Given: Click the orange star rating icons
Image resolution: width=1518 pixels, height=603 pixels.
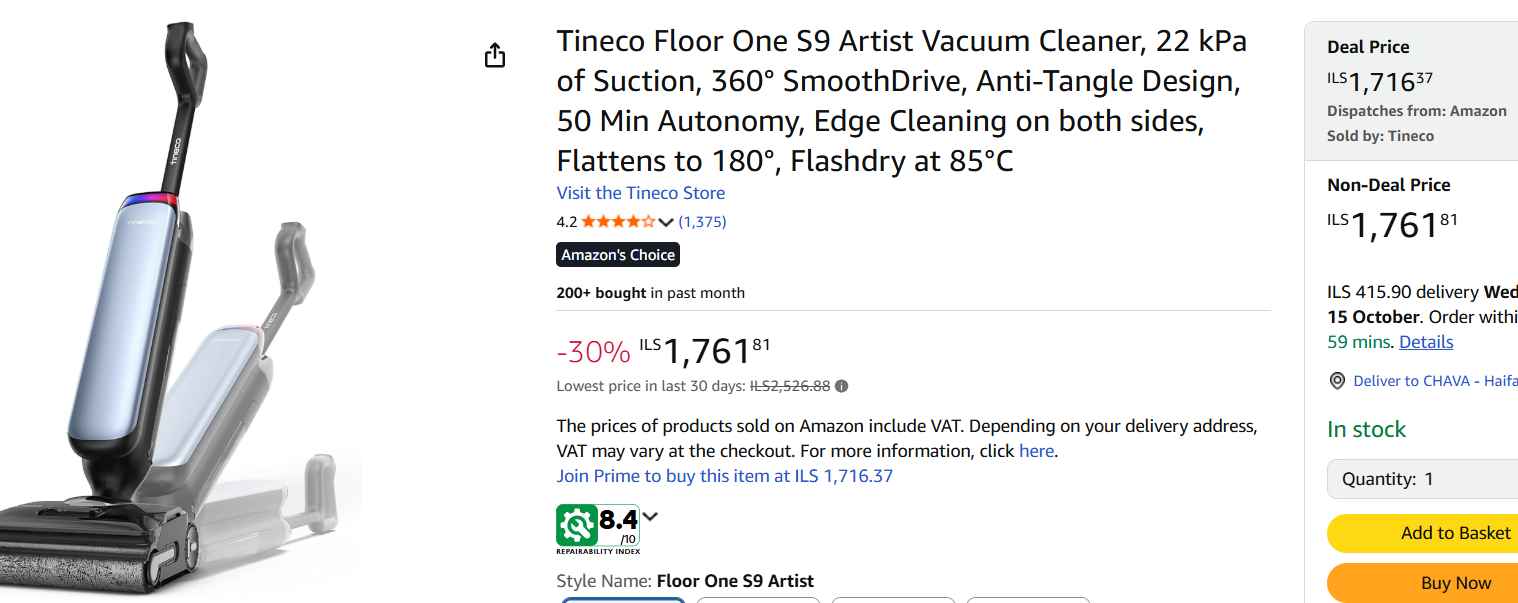Looking at the screenshot, I should click(618, 222).
